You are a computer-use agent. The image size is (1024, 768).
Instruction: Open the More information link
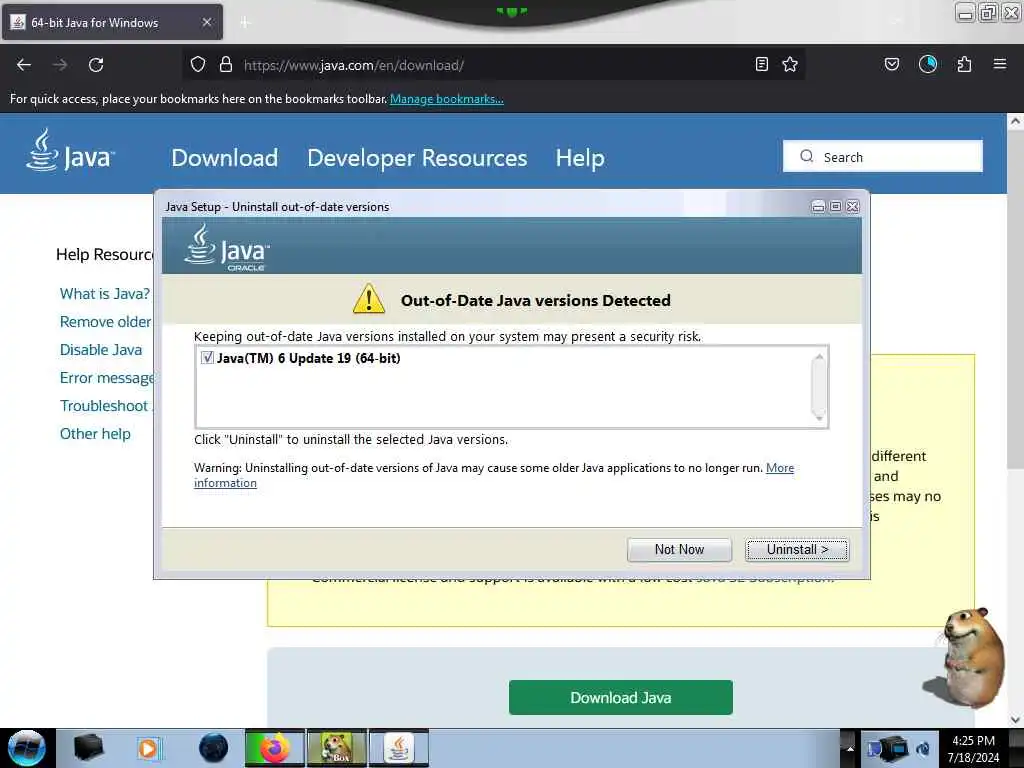click(x=780, y=468)
